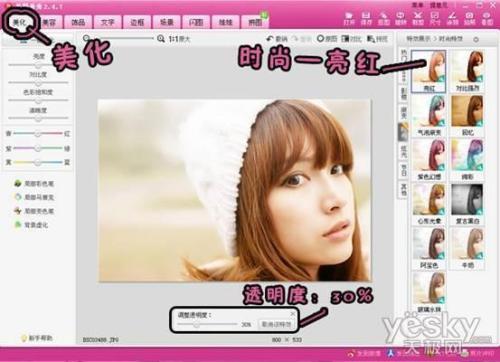
Task: Open the 局部马赛克 local mosaic tool
Action: pyautogui.click(x=35, y=197)
